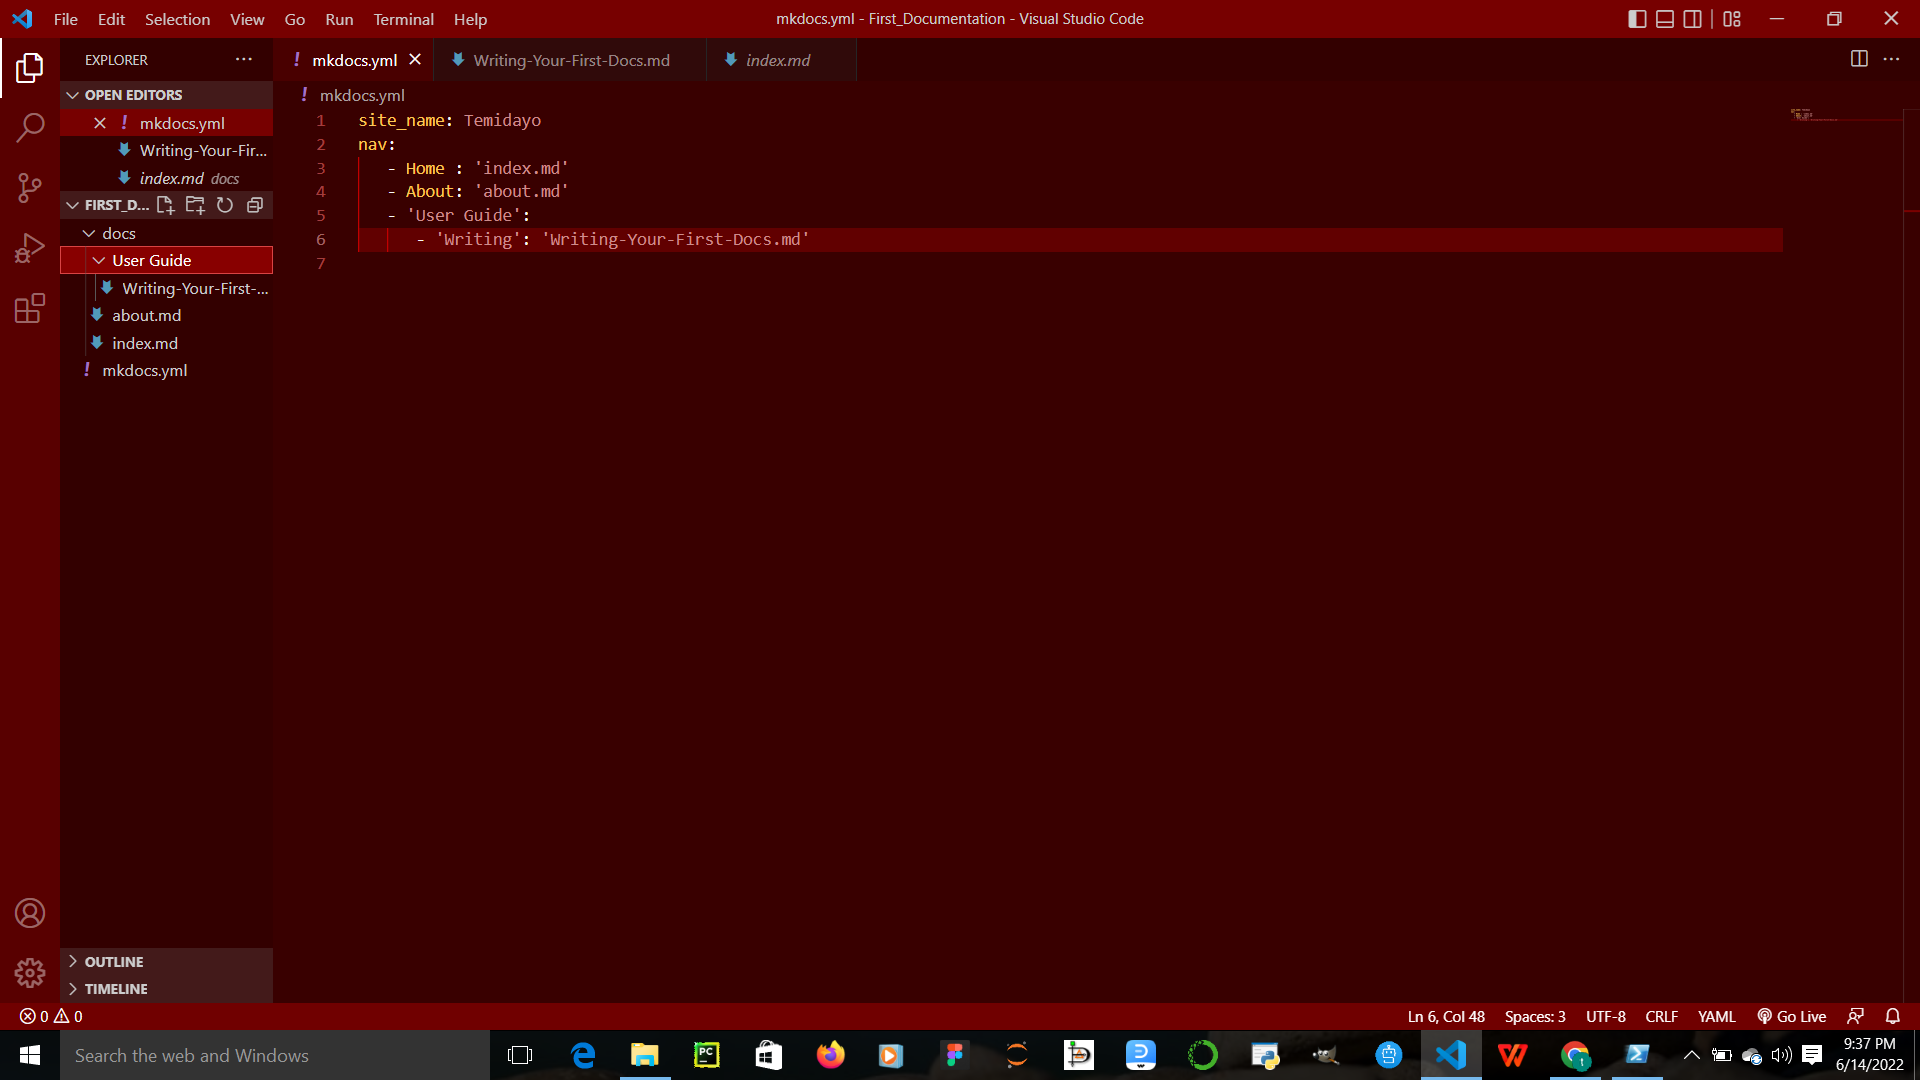Collapse all folders in the explorer
The height and width of the screenshot is (1080, 1920).
coord(254,205)
